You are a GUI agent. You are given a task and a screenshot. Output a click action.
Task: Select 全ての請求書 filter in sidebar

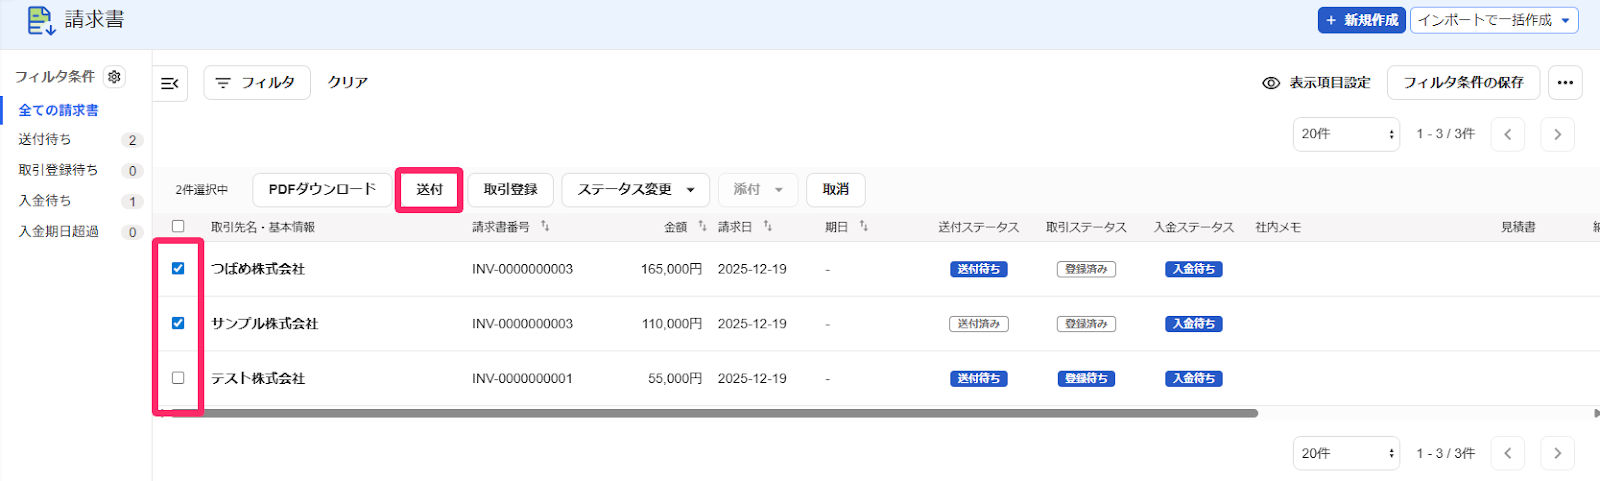click(59, 110)
